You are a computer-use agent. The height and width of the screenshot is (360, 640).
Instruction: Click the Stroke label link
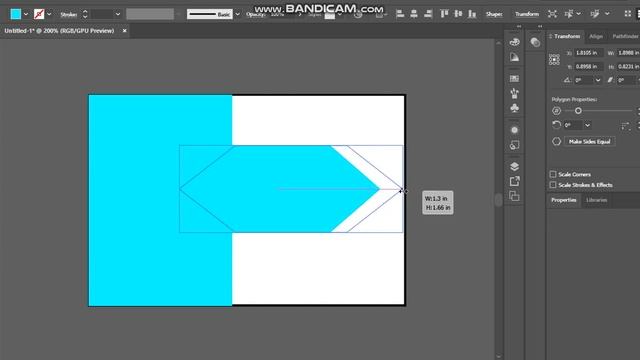coord(68,14)
